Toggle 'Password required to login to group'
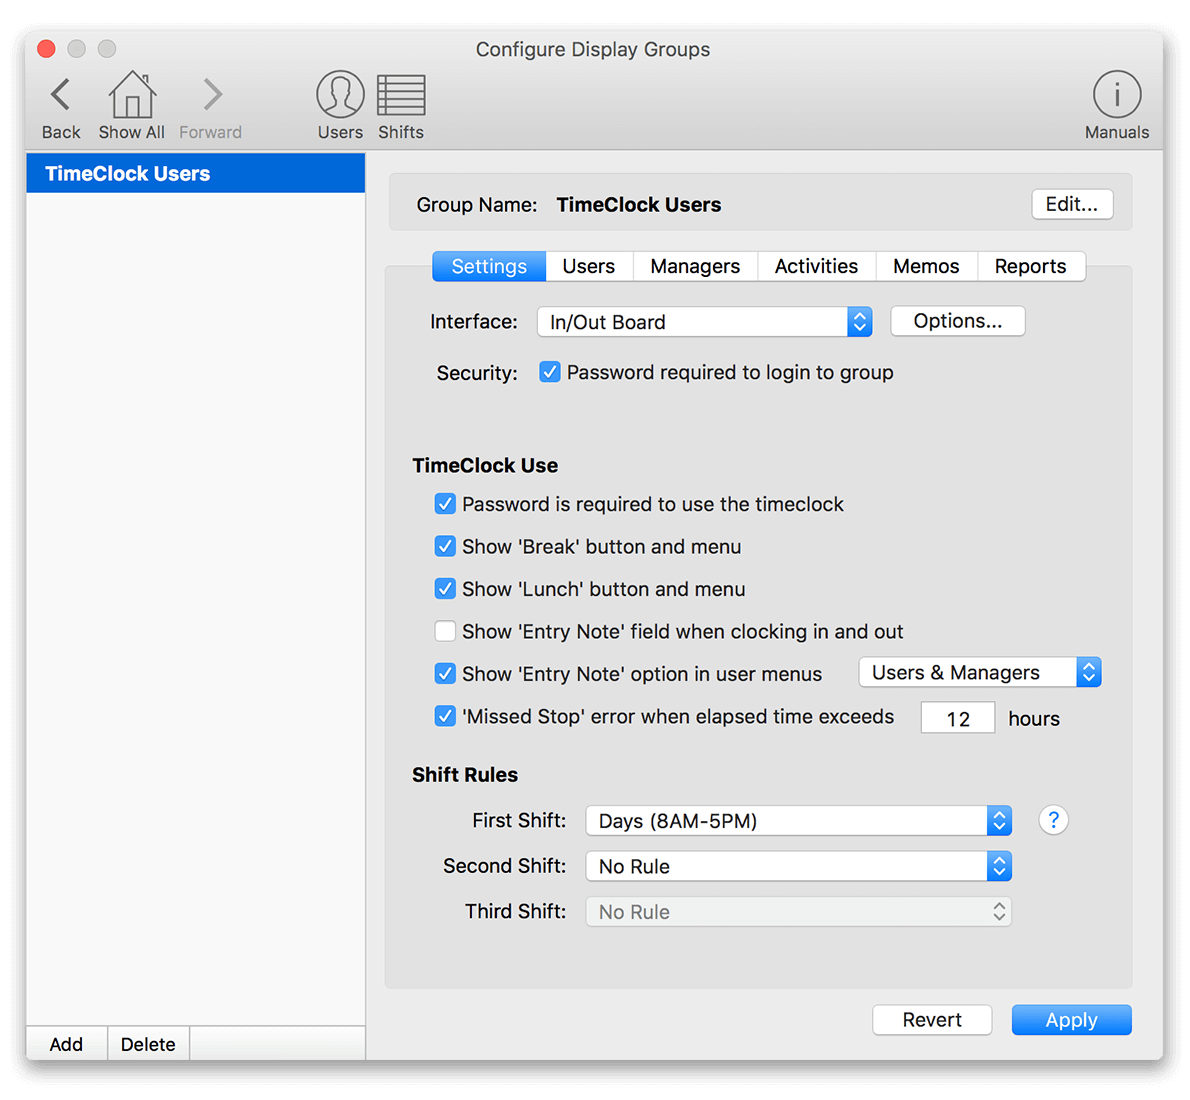This screenshot has width=1190, height=1100. point(550,371)
